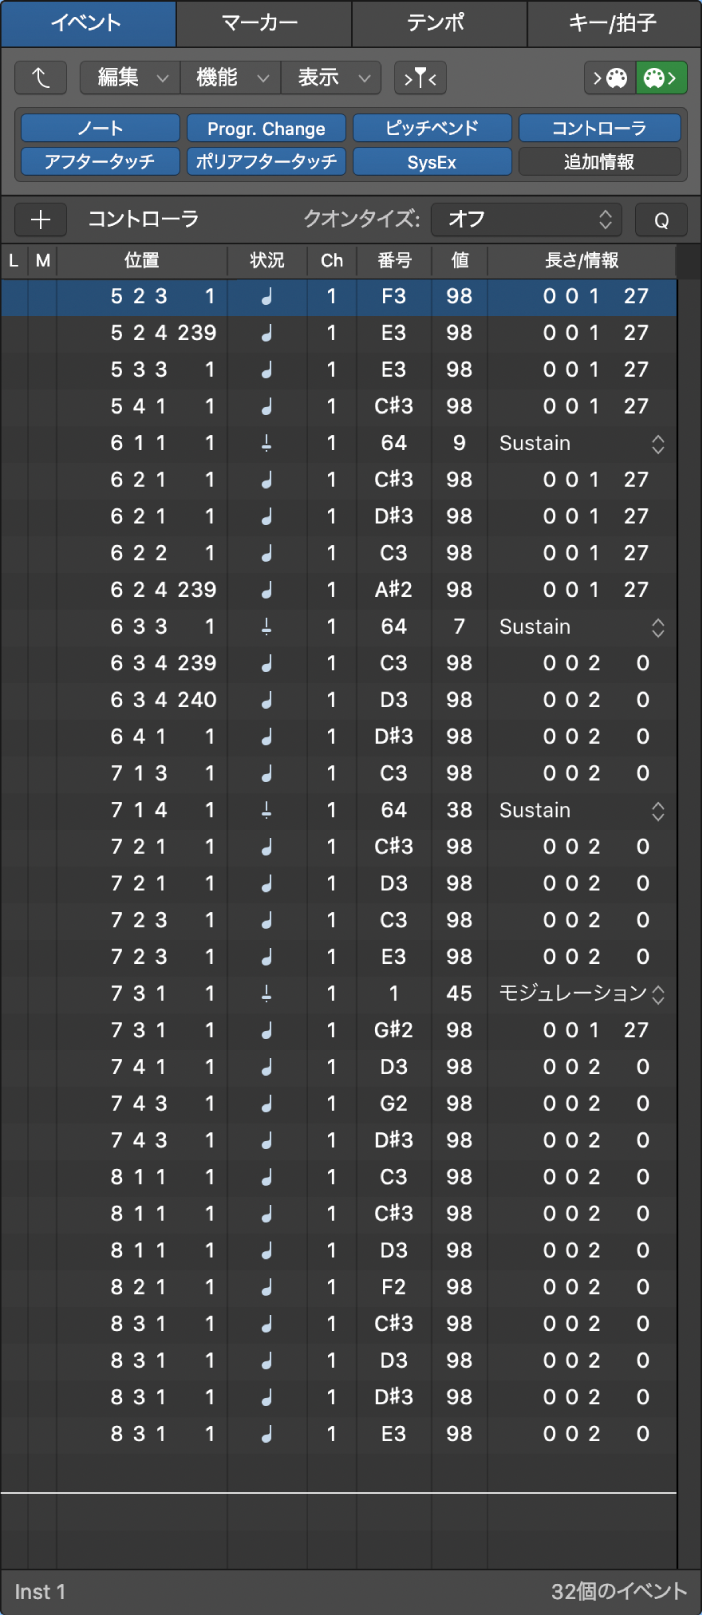The image size is (702, 1617).
Task: Select position 6 3 4 240
Action: point(163,700)
